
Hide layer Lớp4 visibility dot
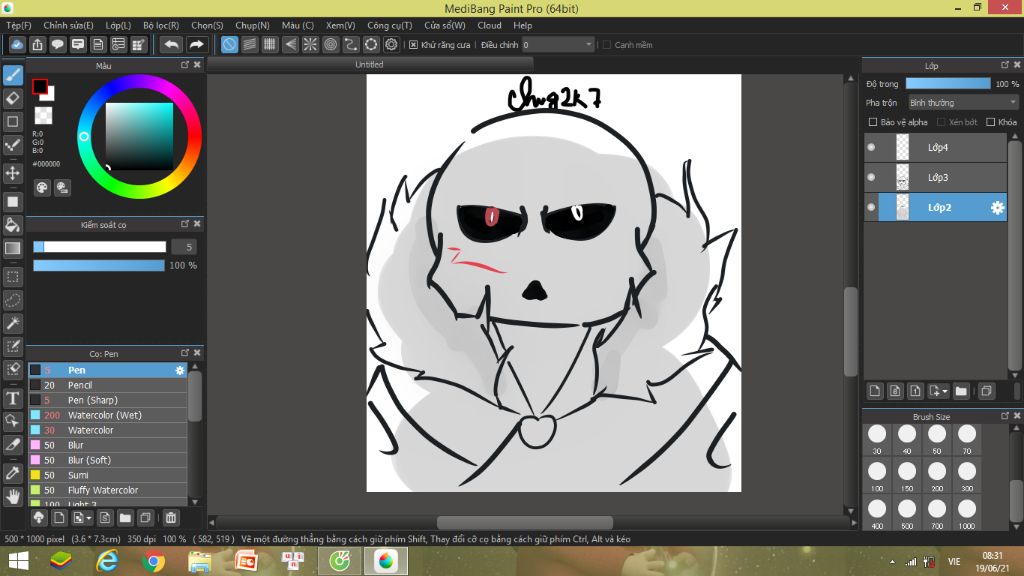(871, 148)
